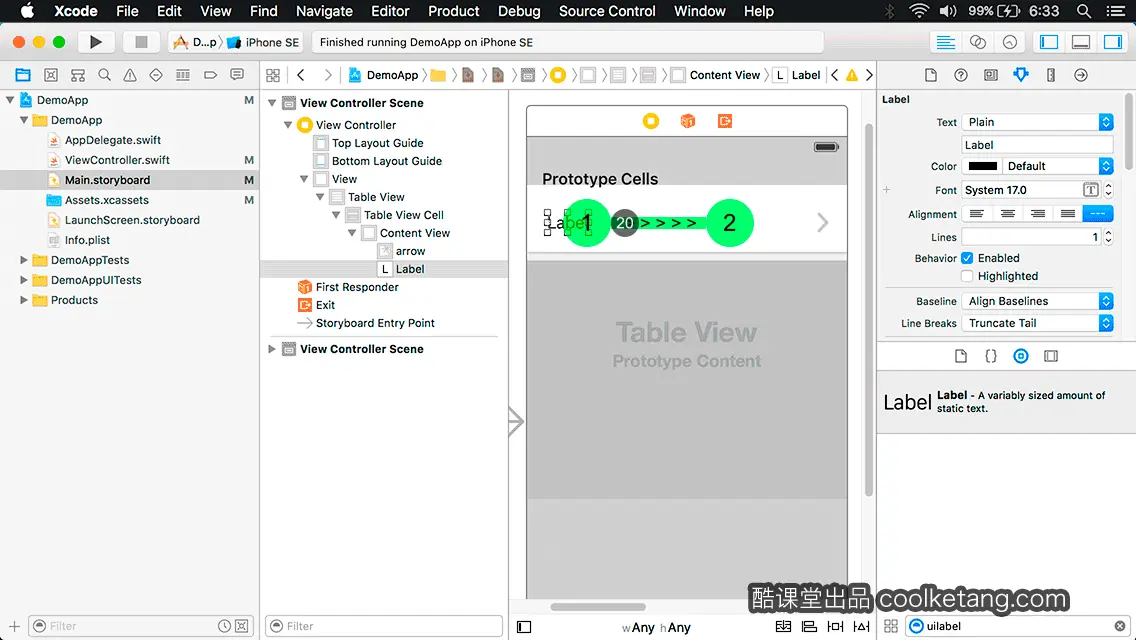Open the Find navigator

coord(104,75)
